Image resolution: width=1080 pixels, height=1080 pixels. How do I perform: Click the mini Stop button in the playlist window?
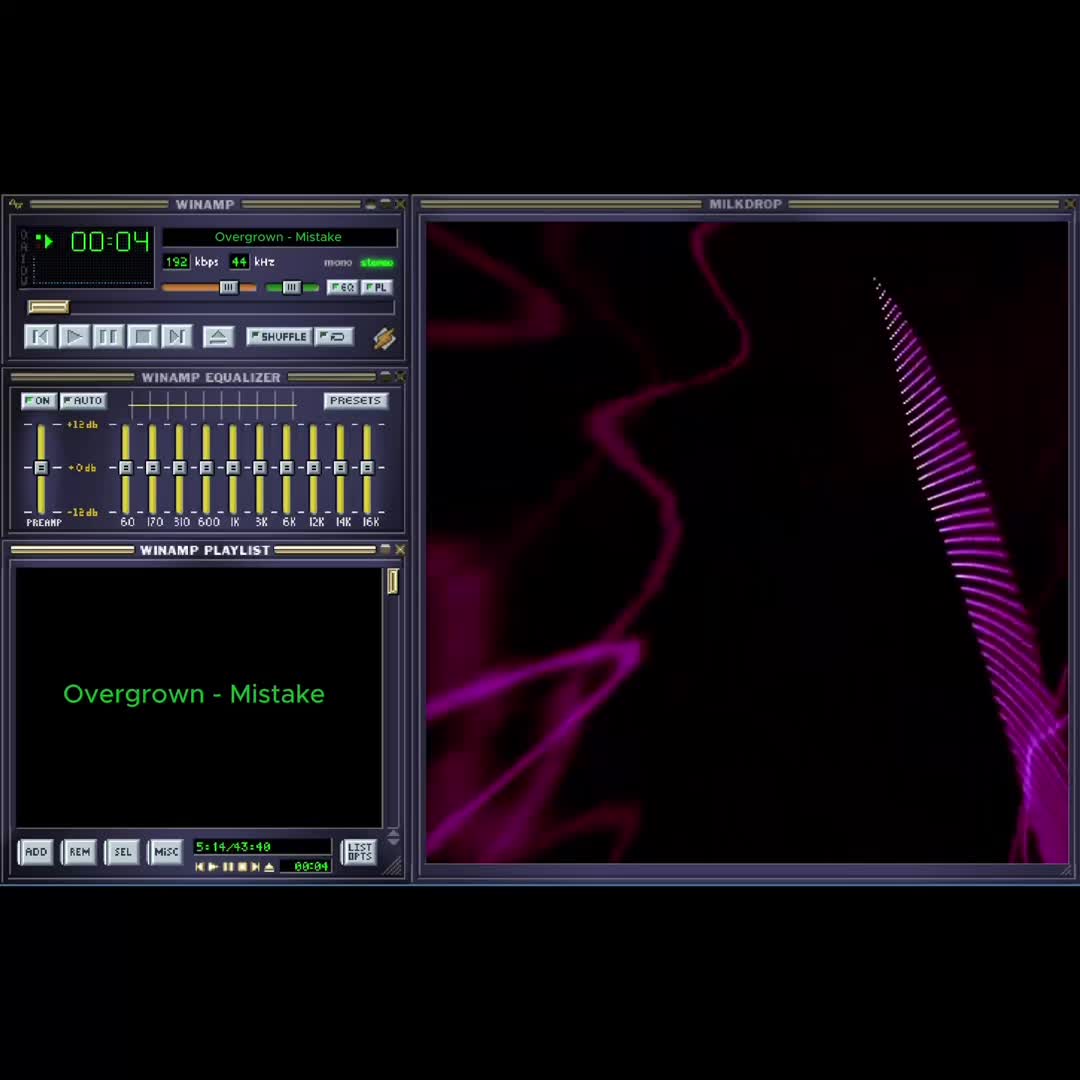click(242, 866)
